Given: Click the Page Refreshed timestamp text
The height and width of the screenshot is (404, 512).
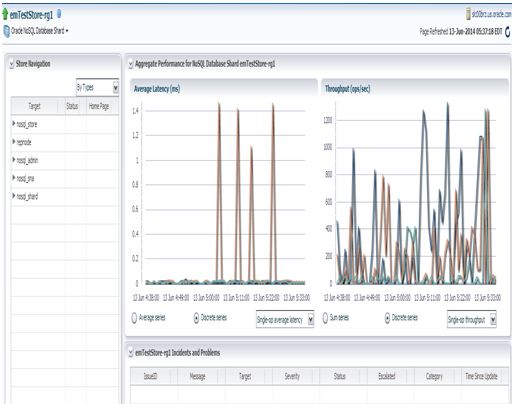Looking at the screenshot, I should pos(461,32).
